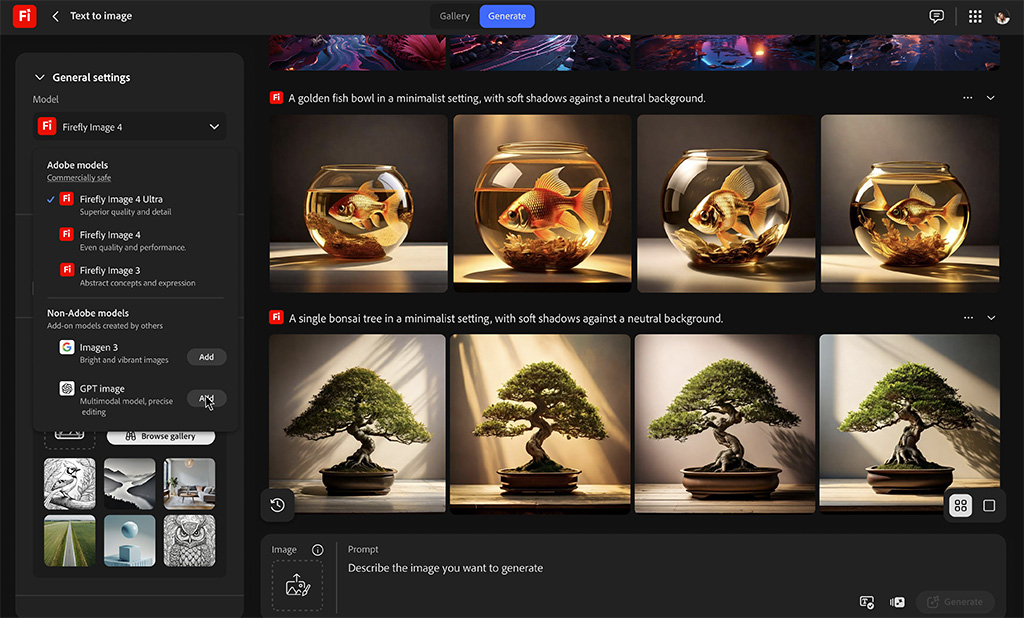Click the Firefly icon beside the fish bowl prompt
Screen dimensions: 1024x618
pyautogui.click(x=276, y=97)
